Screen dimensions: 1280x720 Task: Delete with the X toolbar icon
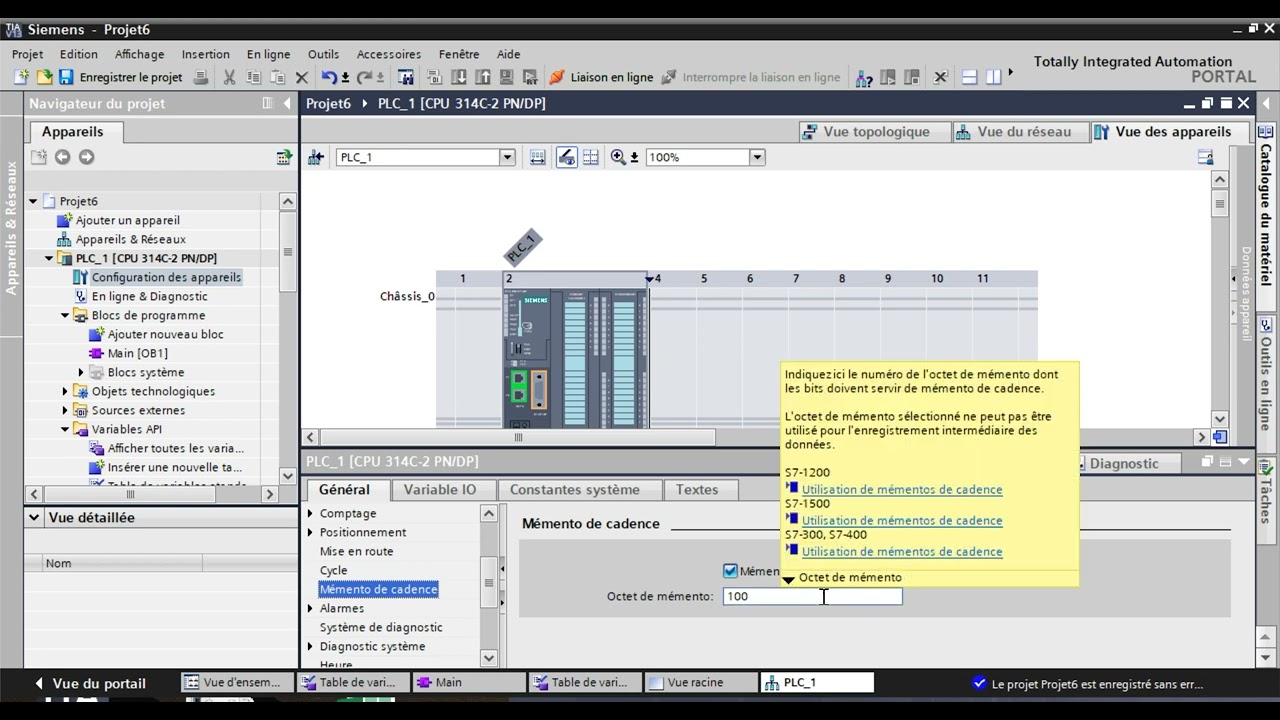pos(302,77)
